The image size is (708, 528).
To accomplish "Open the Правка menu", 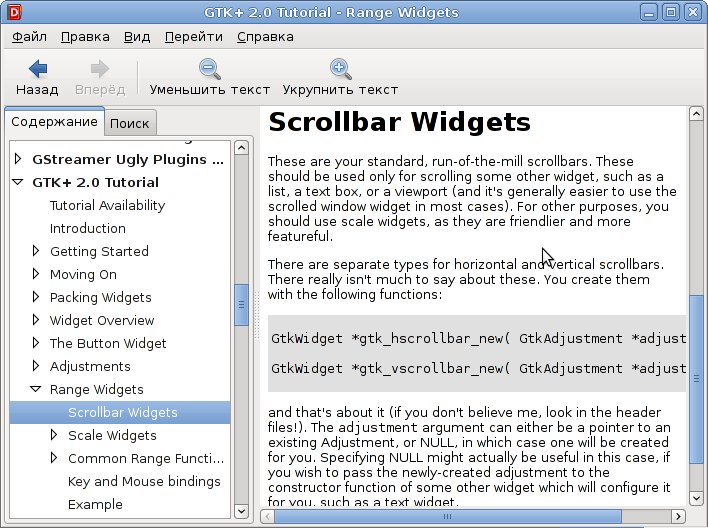I will (x=85, y=37).
